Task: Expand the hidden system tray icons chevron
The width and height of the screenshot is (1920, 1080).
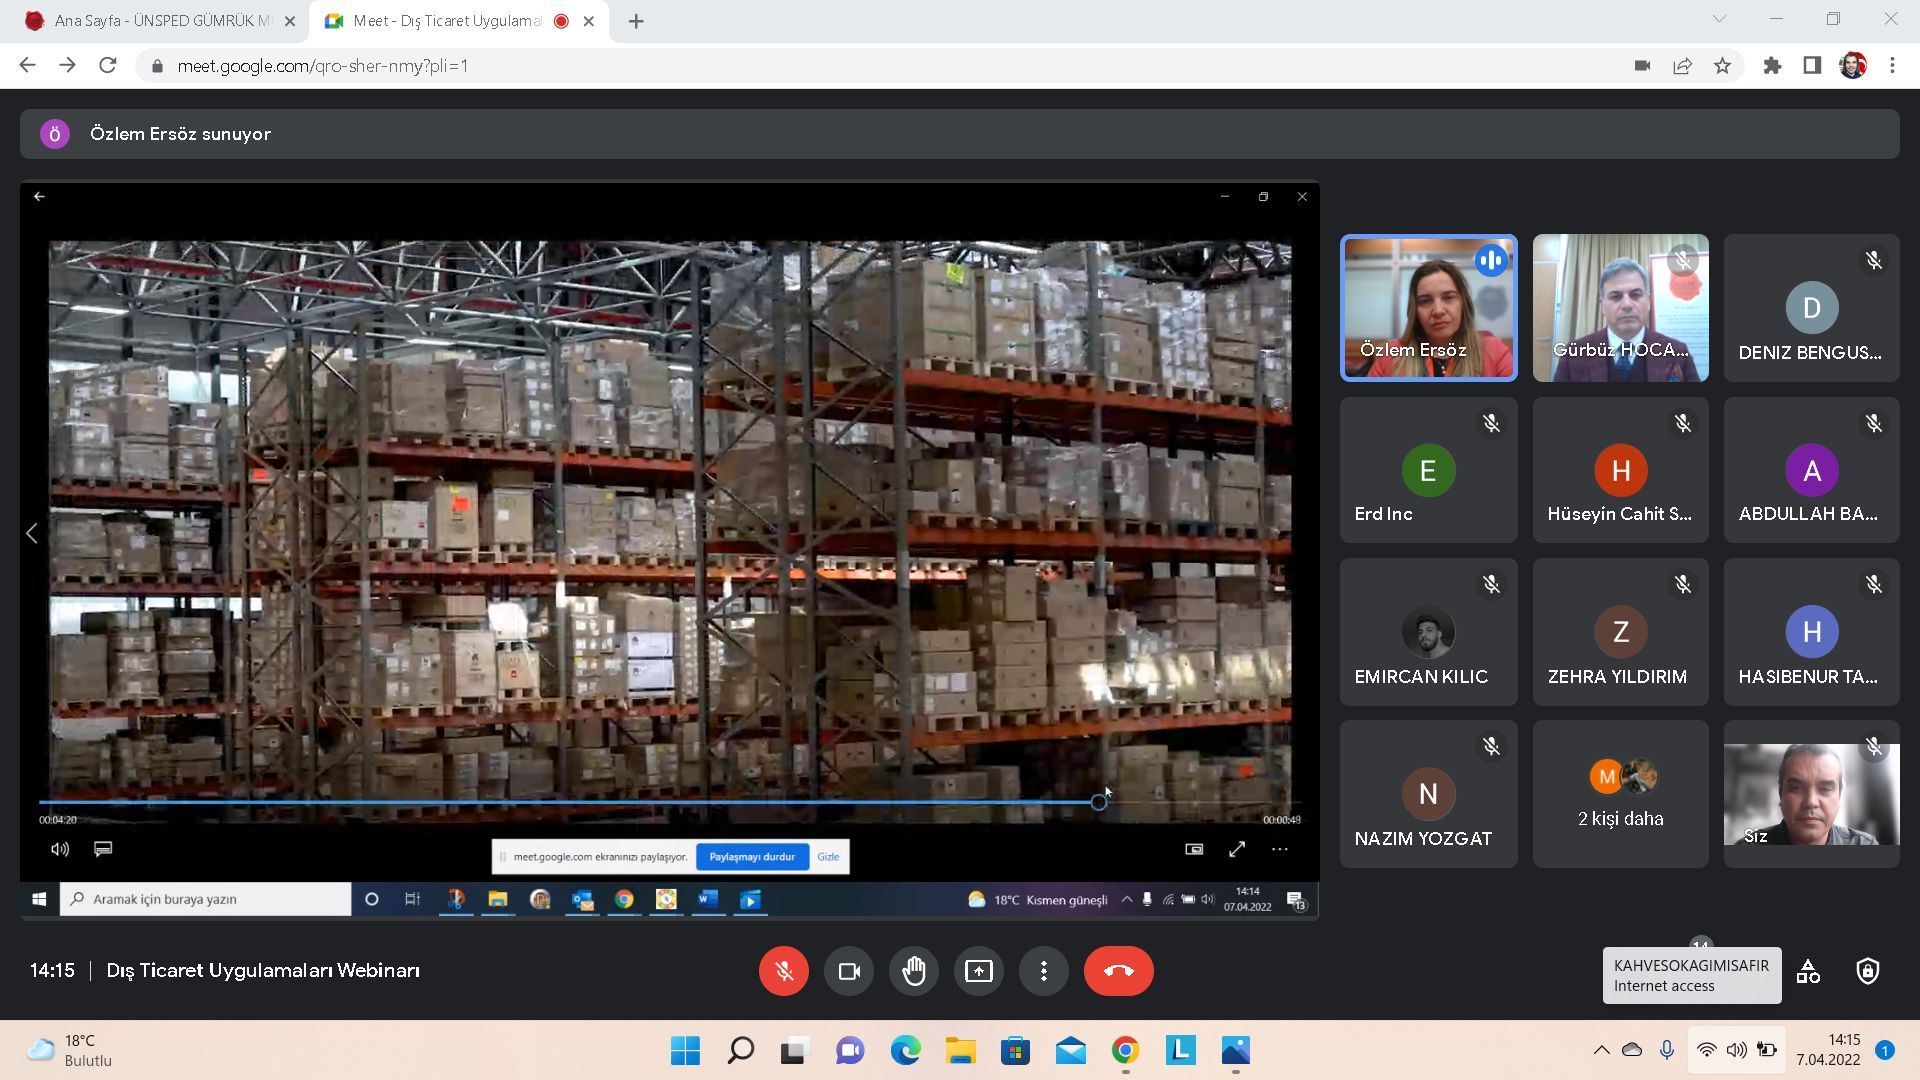Action: pos(1601,1050)
